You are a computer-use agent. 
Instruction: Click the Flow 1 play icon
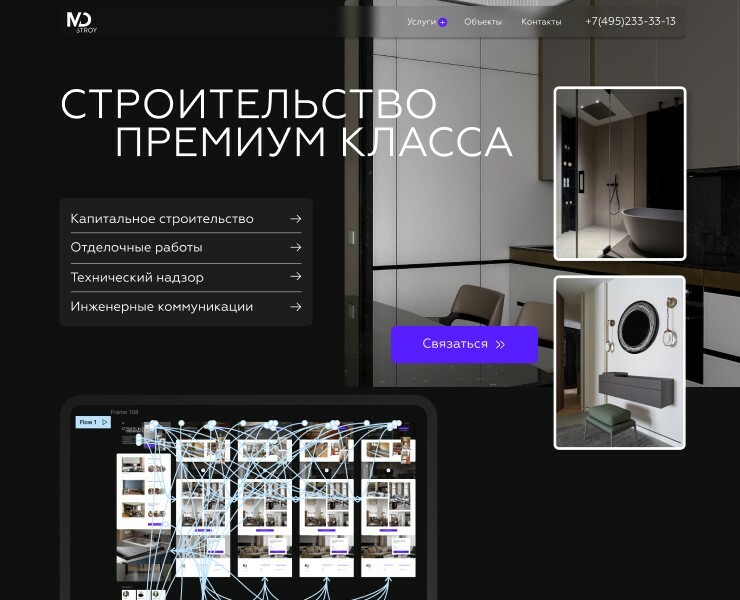104,422
